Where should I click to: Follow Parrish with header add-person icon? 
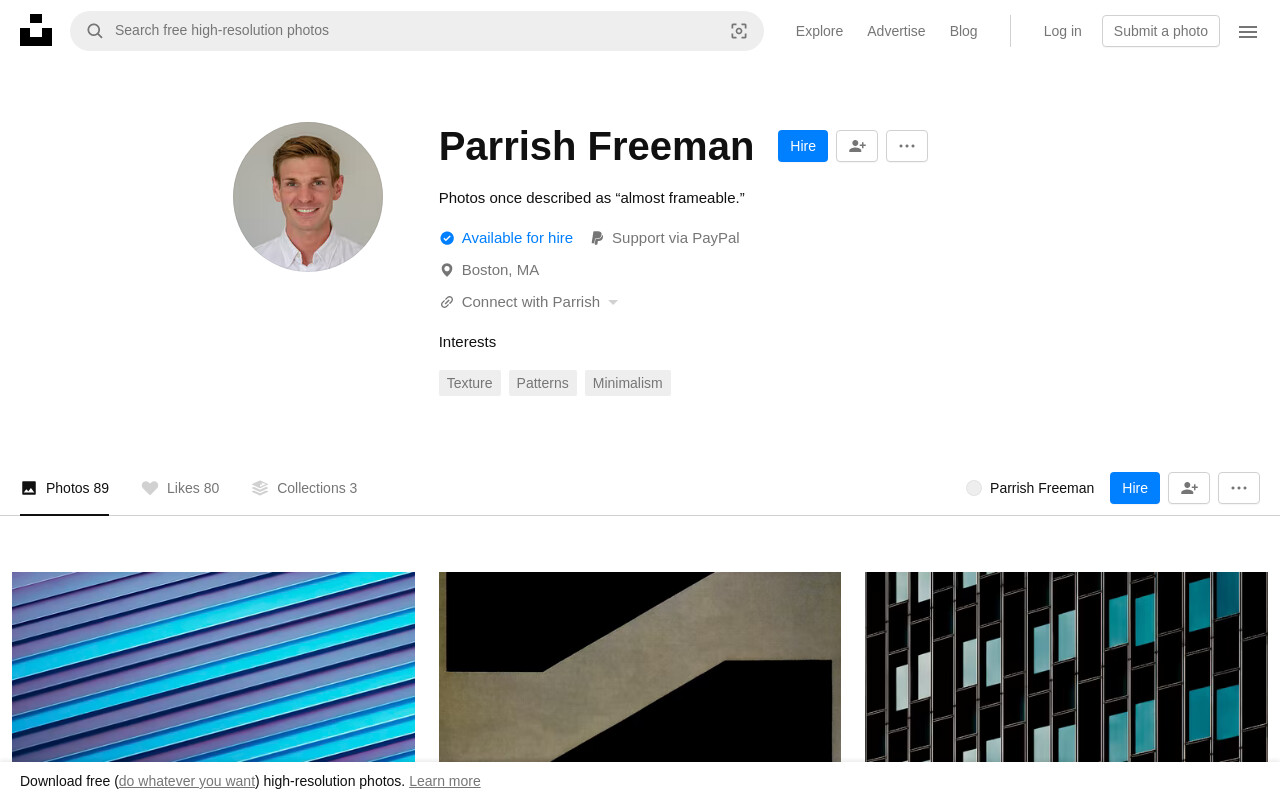pyautogui.click(x=857, y=146)
